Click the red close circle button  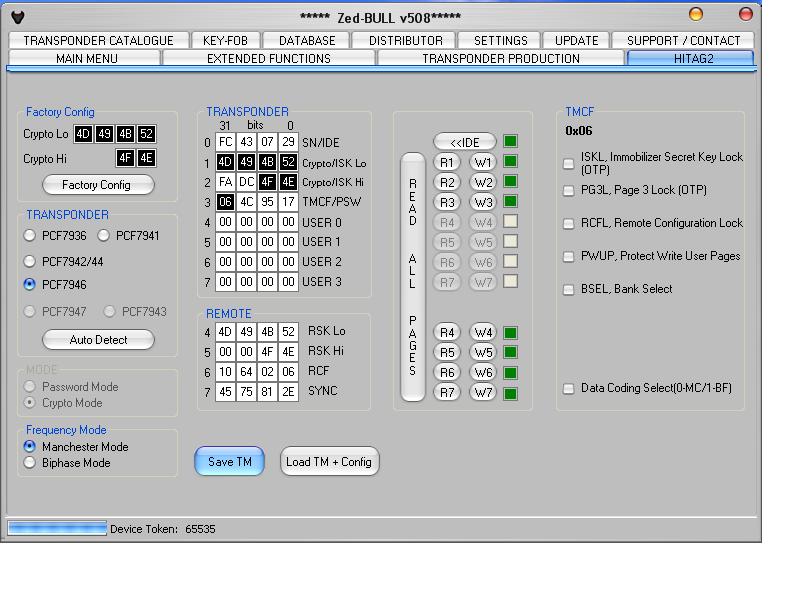point(746,14)
